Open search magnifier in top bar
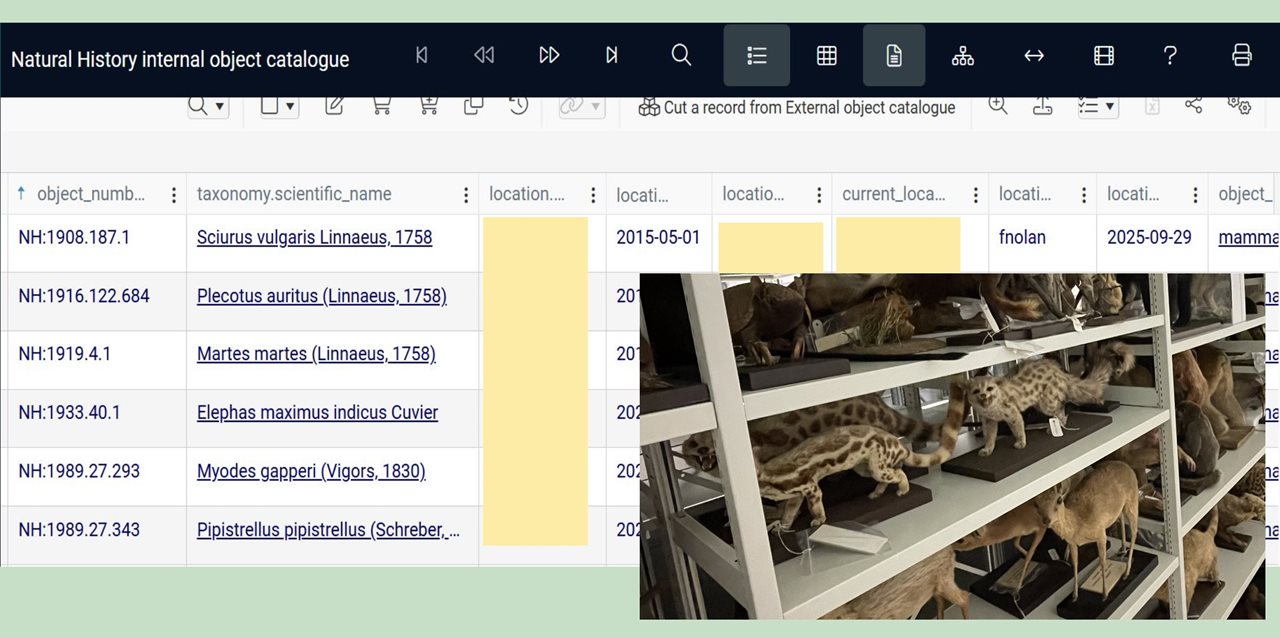Viewport: 1280px width, 638px height. pos(681,56)
